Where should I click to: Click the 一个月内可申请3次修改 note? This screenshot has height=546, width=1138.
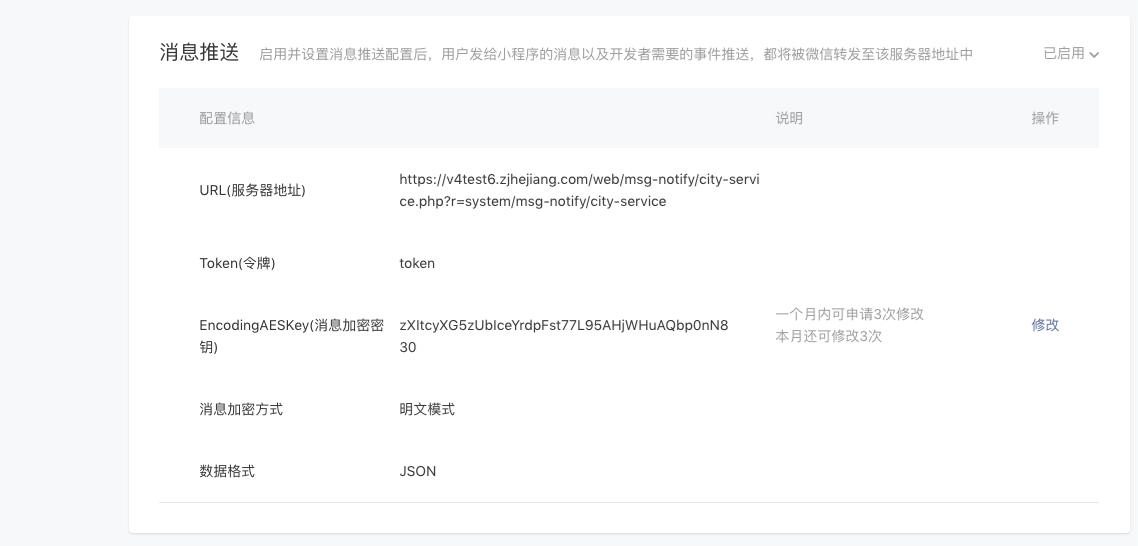click(849, 314)
